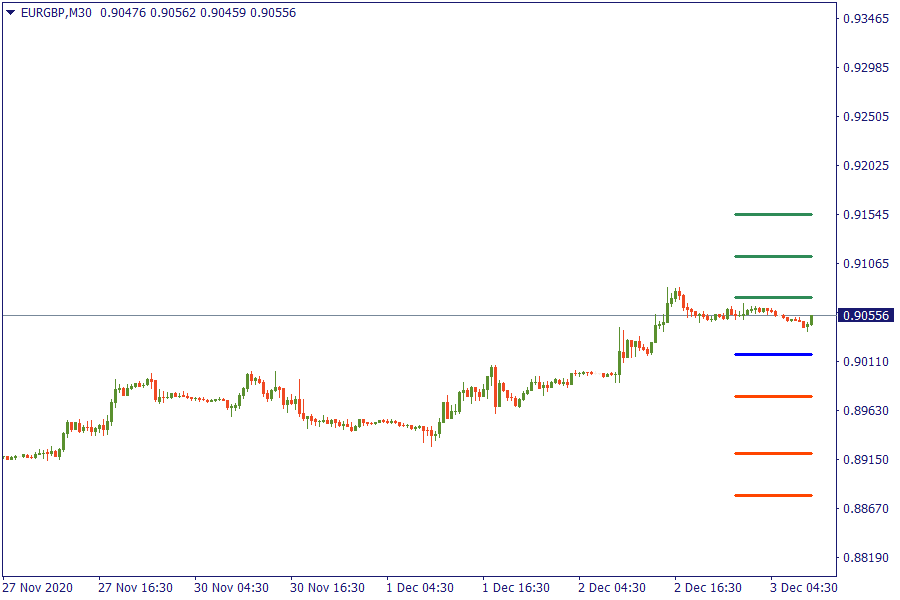Click the 0.93465 price scale label
Screen dimensions: 900x600
tap(866, 19)
